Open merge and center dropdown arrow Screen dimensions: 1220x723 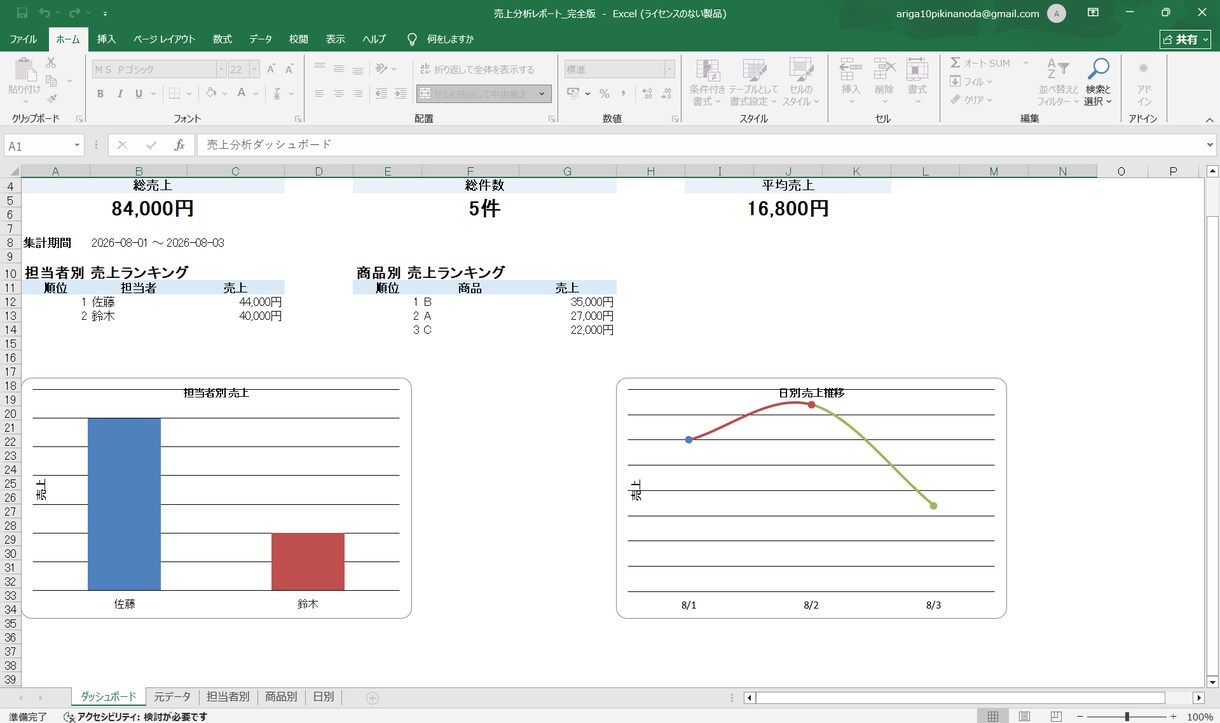[543, 93]
